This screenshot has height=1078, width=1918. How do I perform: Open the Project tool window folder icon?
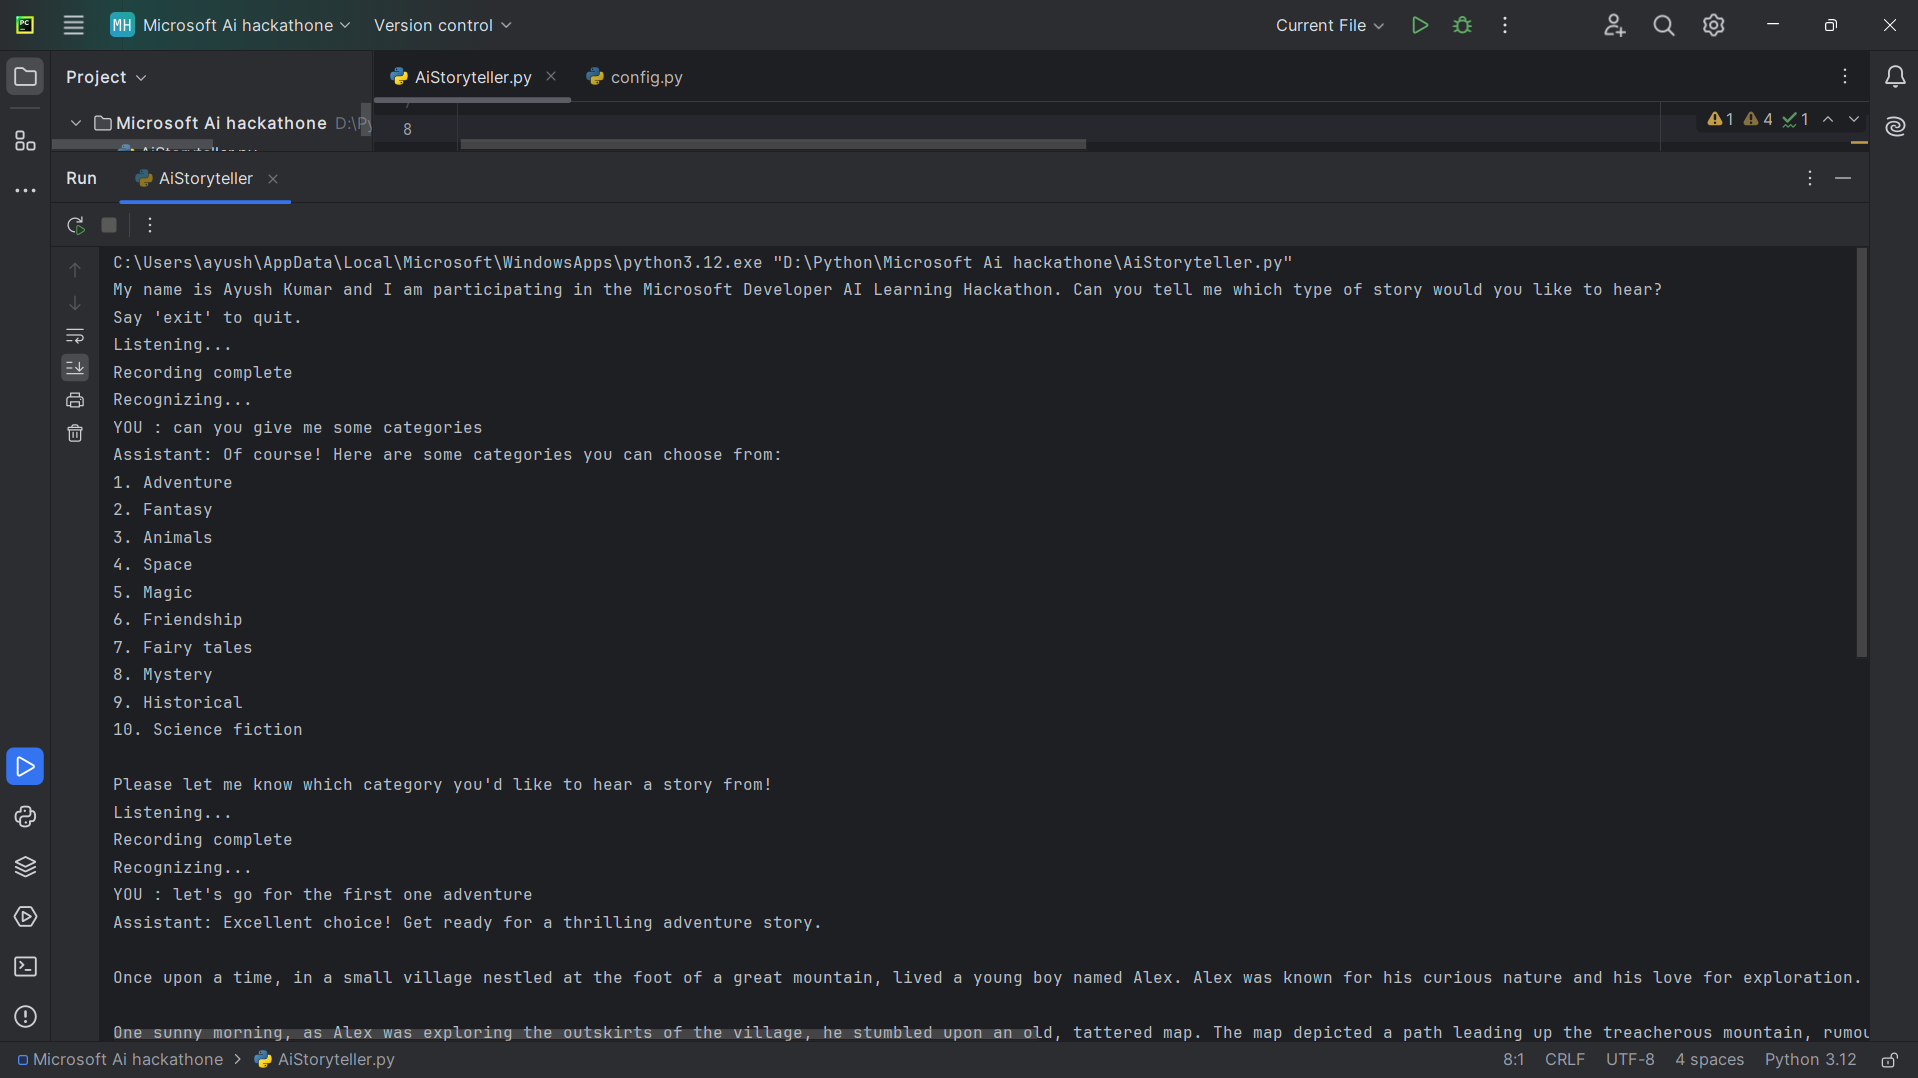click(x=26, y=77)
